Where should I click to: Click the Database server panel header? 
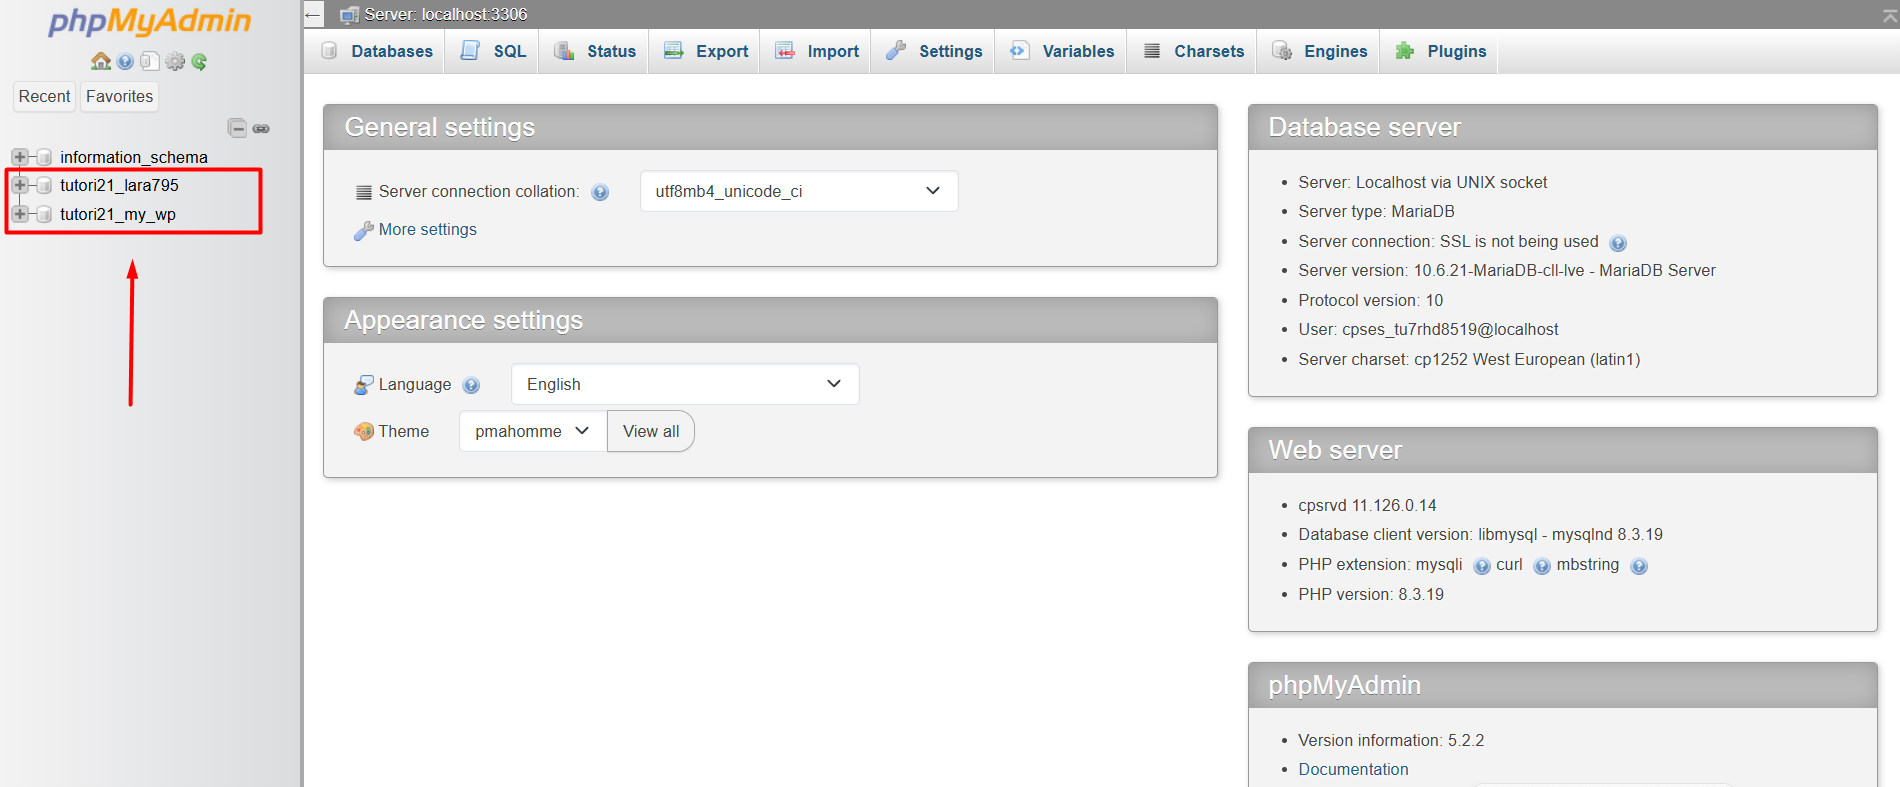1563,127
